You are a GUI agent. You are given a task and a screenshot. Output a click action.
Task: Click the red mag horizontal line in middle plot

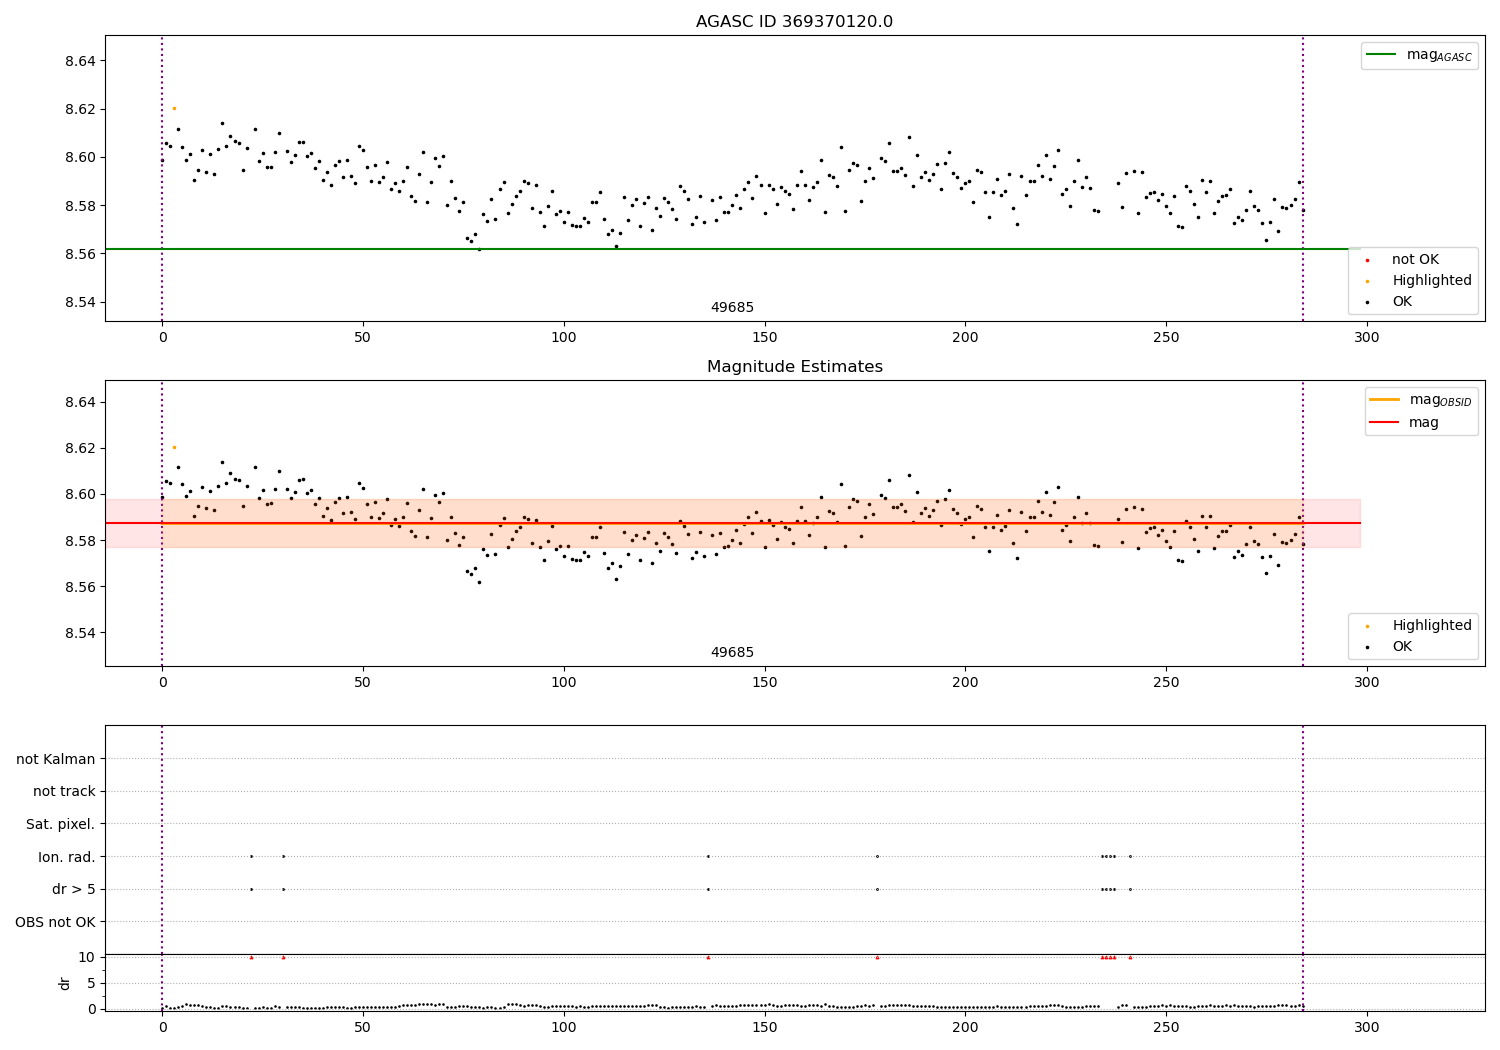click(x=732, y=523)
